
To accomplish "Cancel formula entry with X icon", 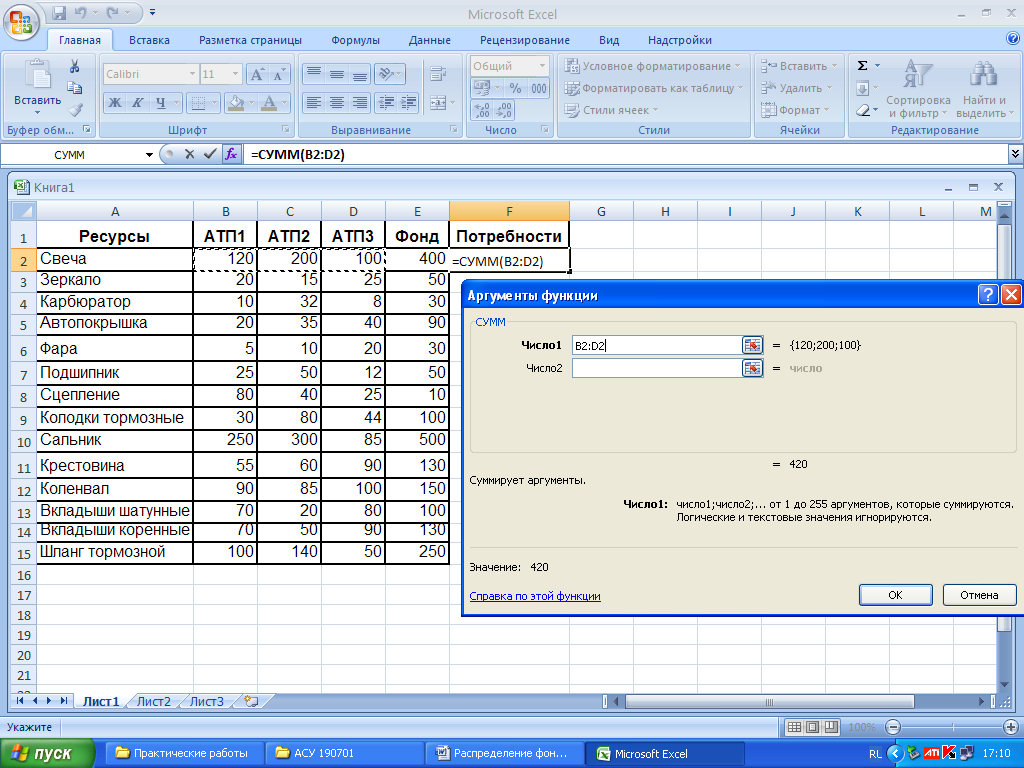I will (189, 154).
